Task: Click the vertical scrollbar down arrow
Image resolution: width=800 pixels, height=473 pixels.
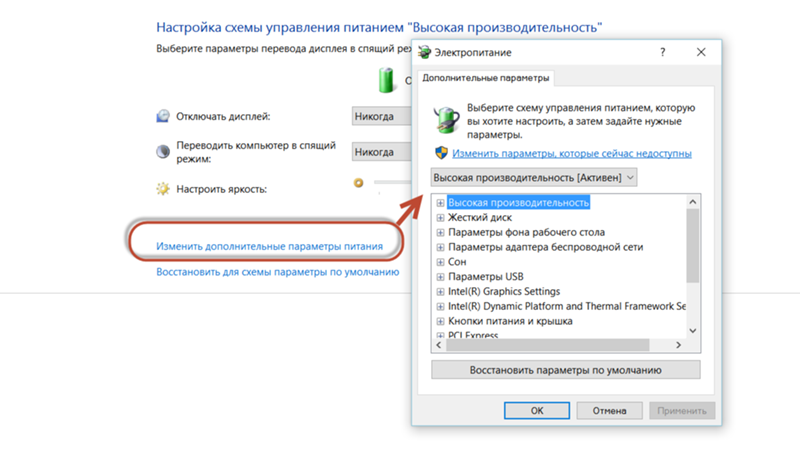Action: 692,331
